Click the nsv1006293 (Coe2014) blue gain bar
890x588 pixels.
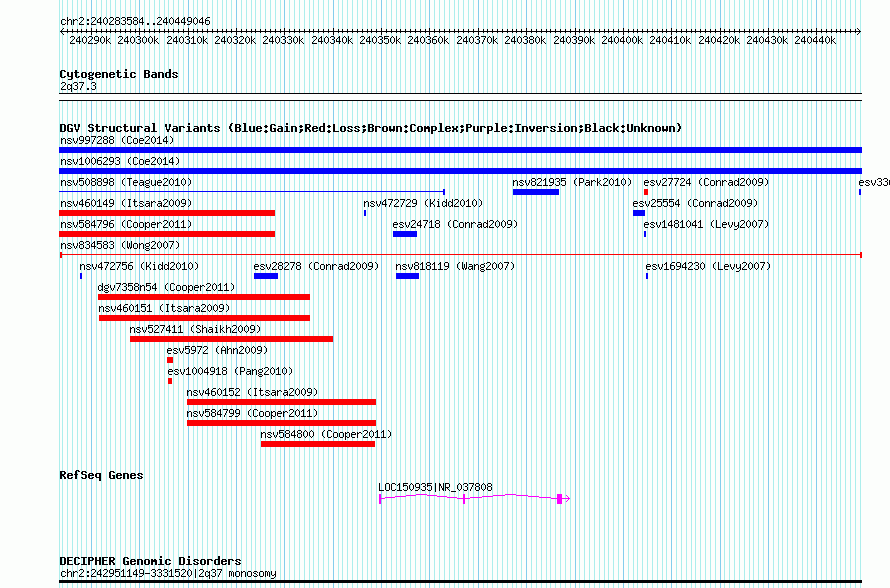pos(460,171)
